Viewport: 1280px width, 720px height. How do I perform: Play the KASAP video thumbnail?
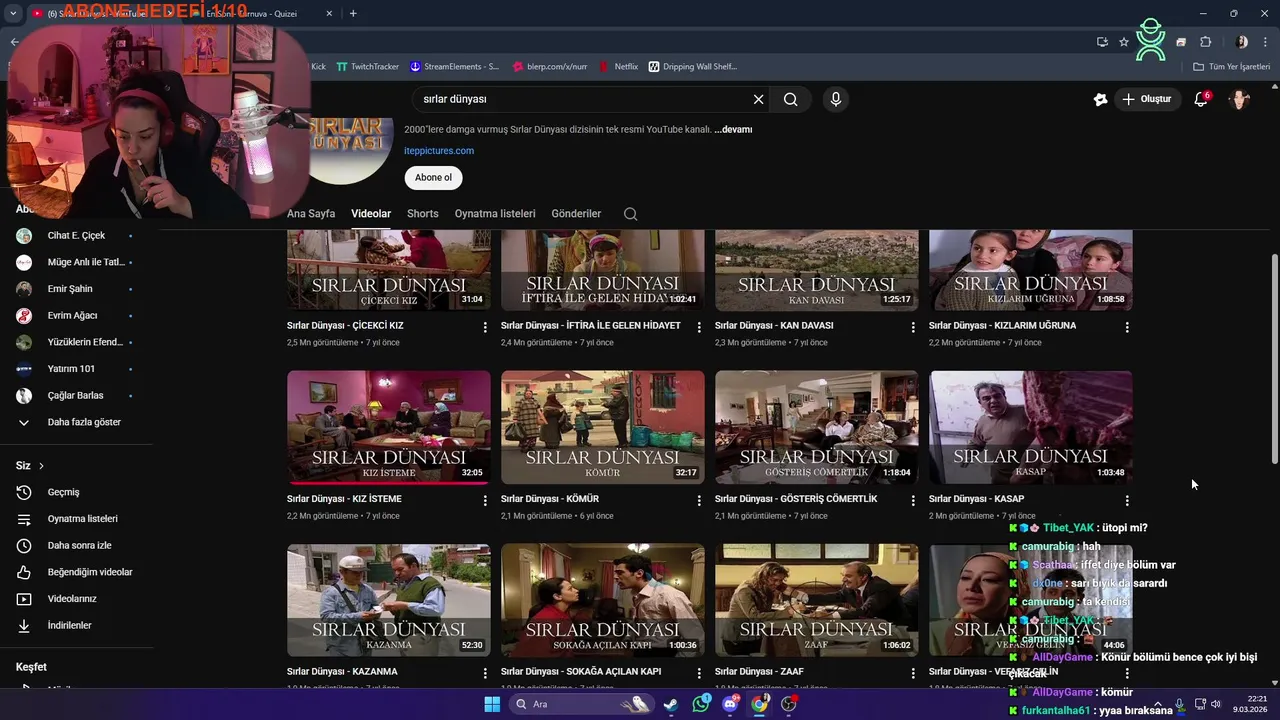(x=1031, y=427)
